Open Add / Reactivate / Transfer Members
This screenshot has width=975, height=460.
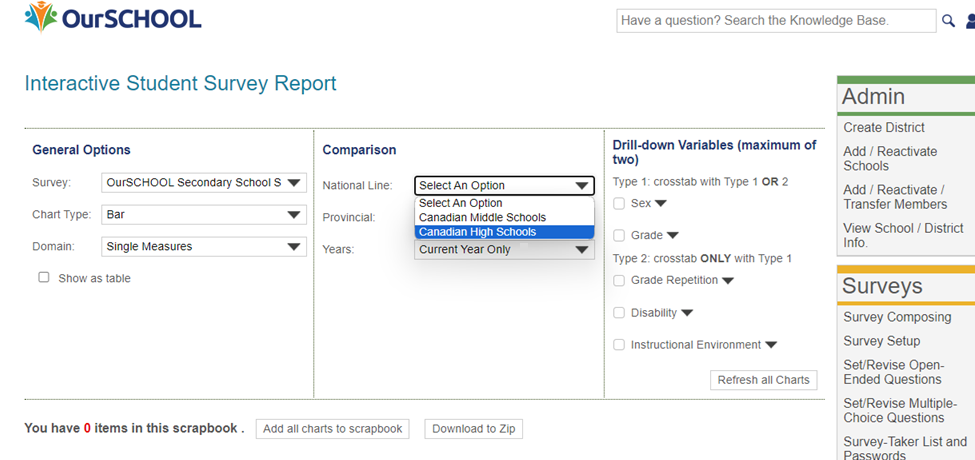click(895, 197)
